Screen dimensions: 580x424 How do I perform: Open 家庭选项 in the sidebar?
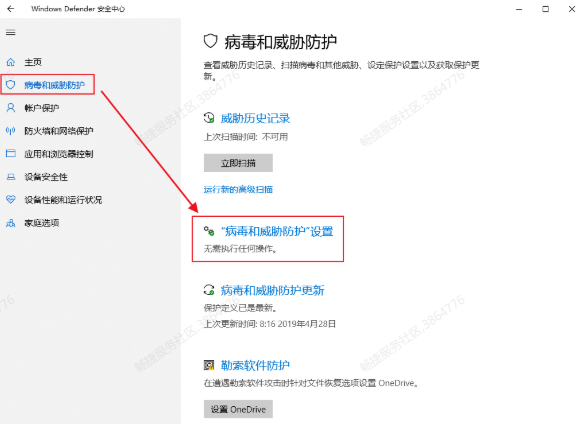coord(41,223)
